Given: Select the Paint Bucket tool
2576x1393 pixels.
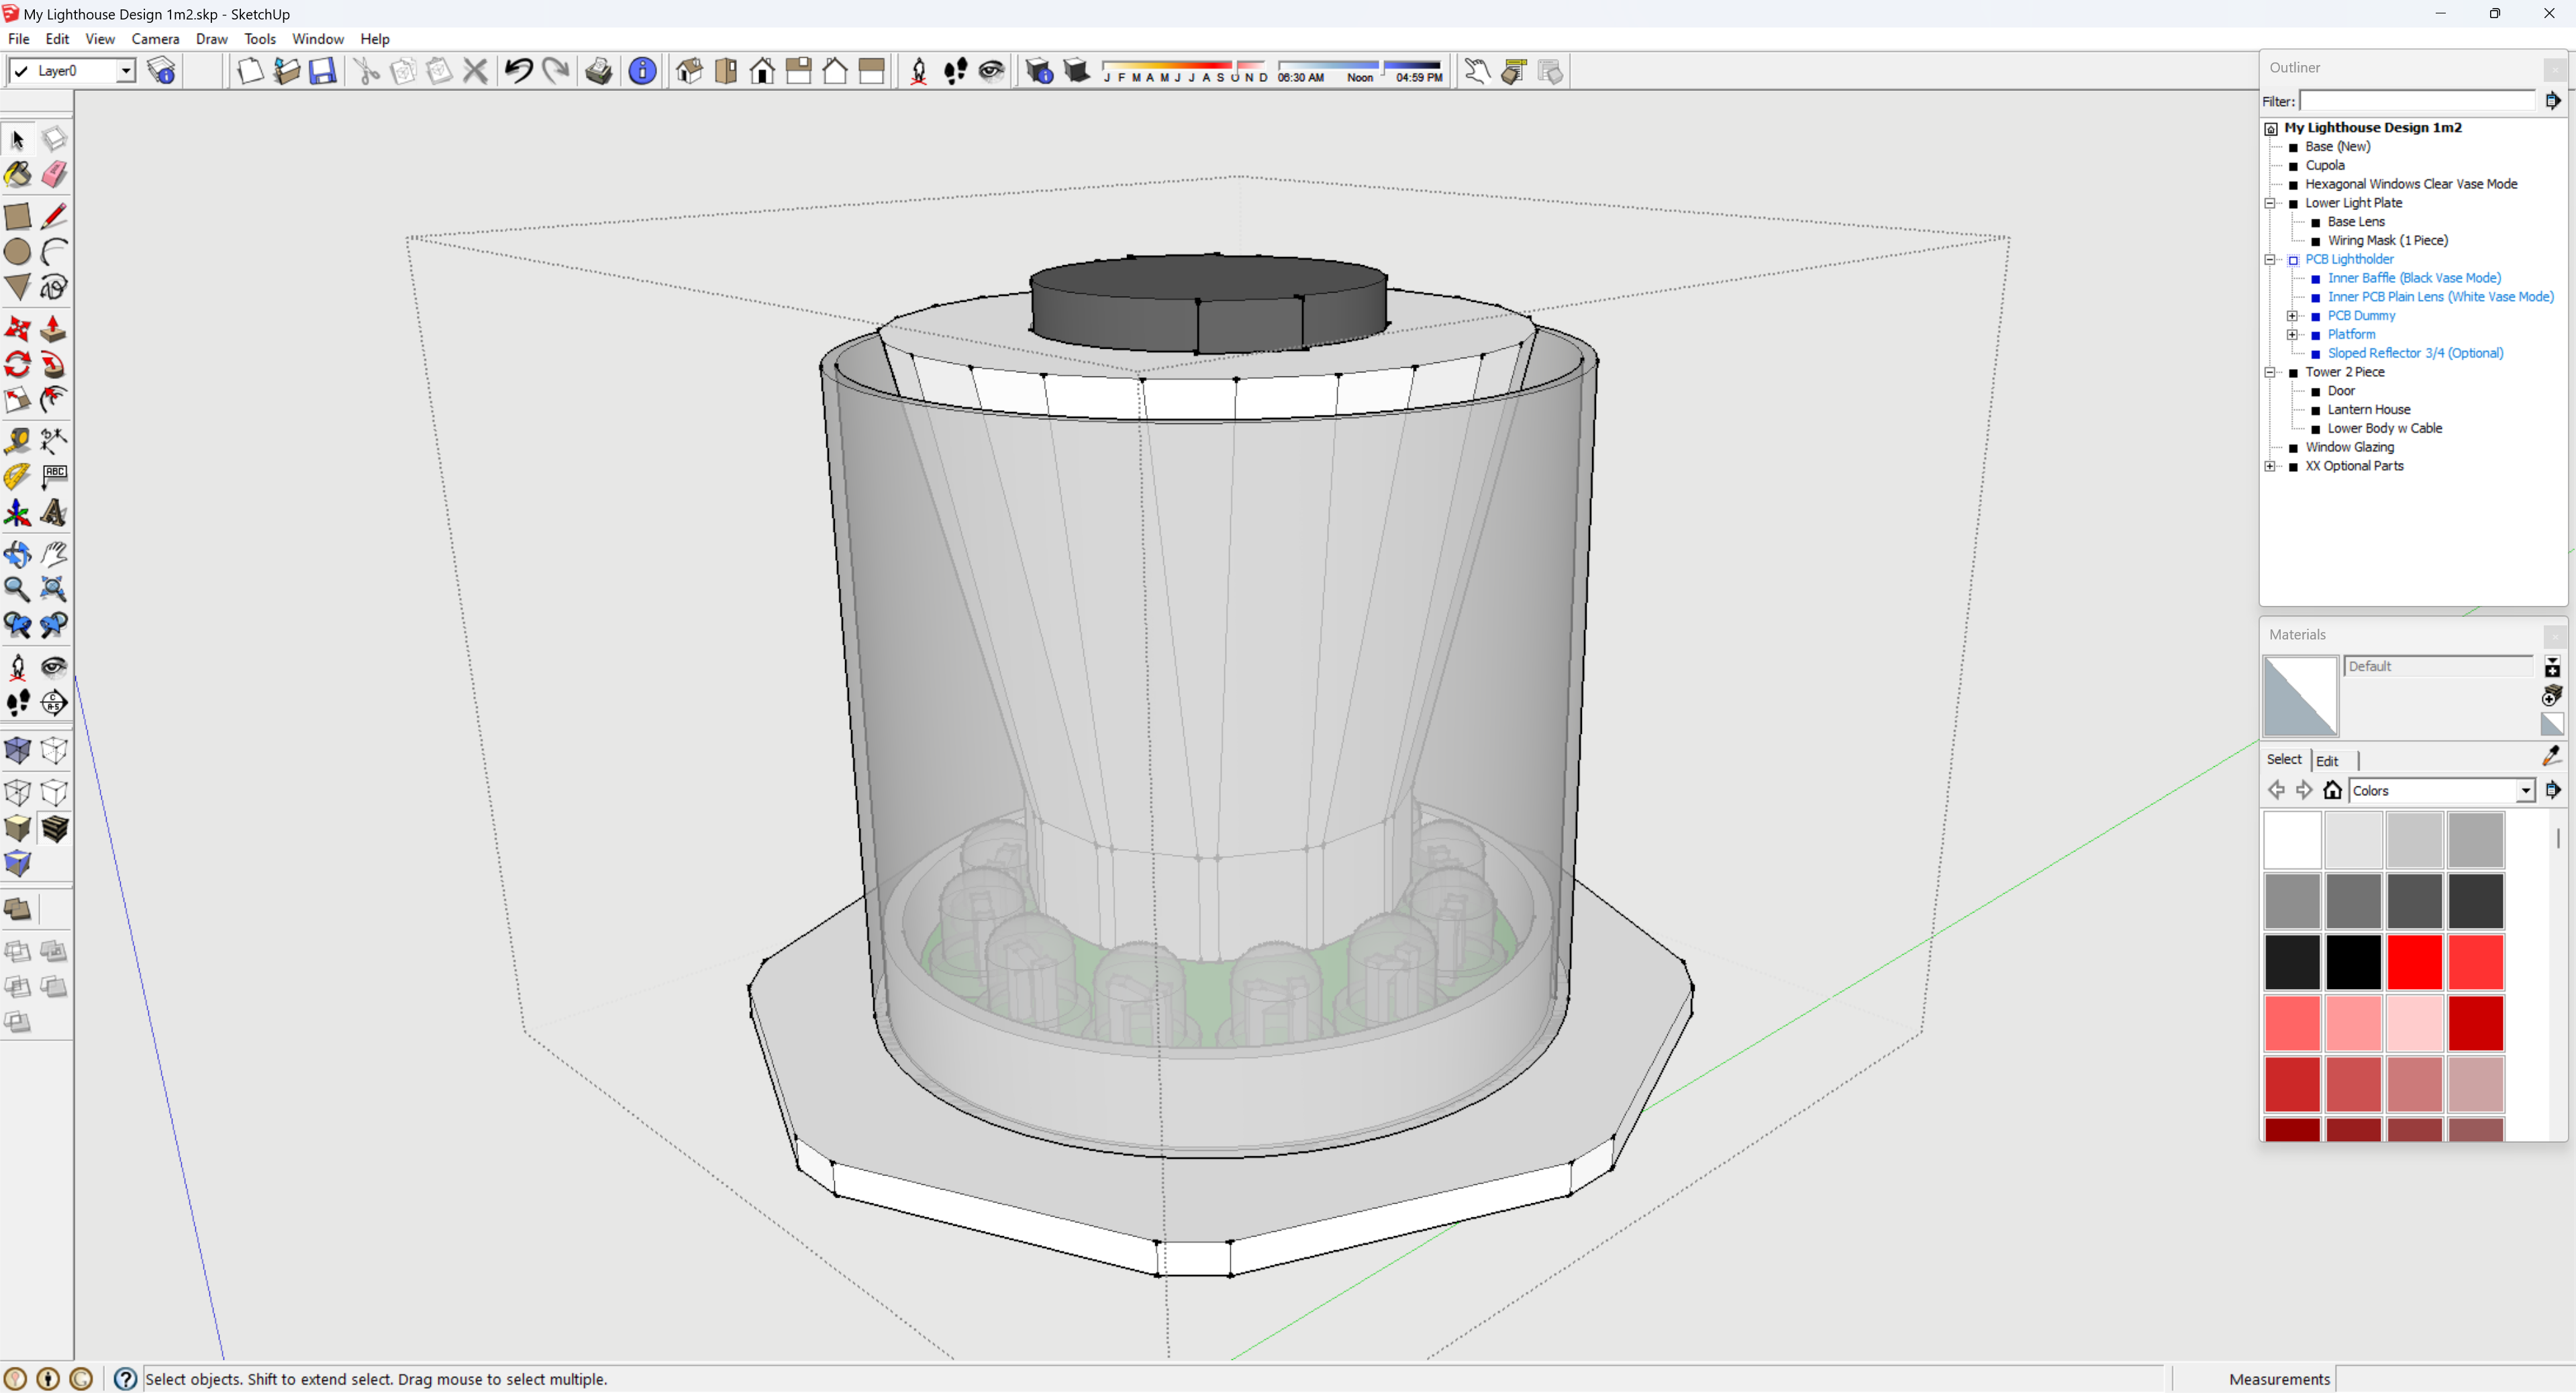Looking at the screenshot, I should (17, 175).
